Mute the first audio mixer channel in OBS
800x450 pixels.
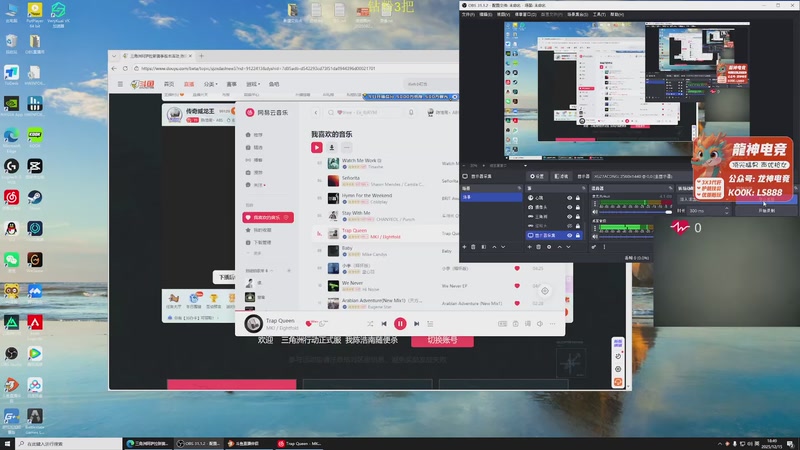(x=595, y=212)
